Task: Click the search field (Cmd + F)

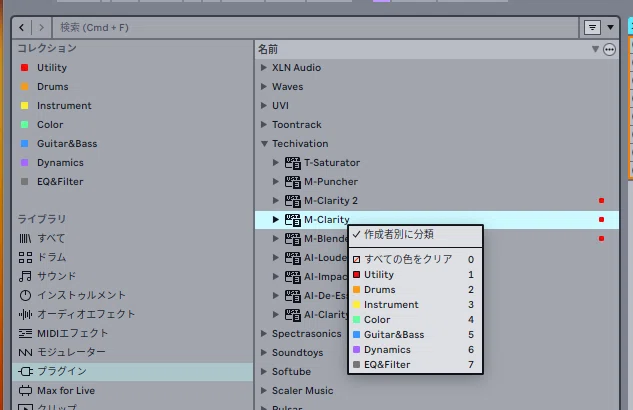Action: point(315,27)
